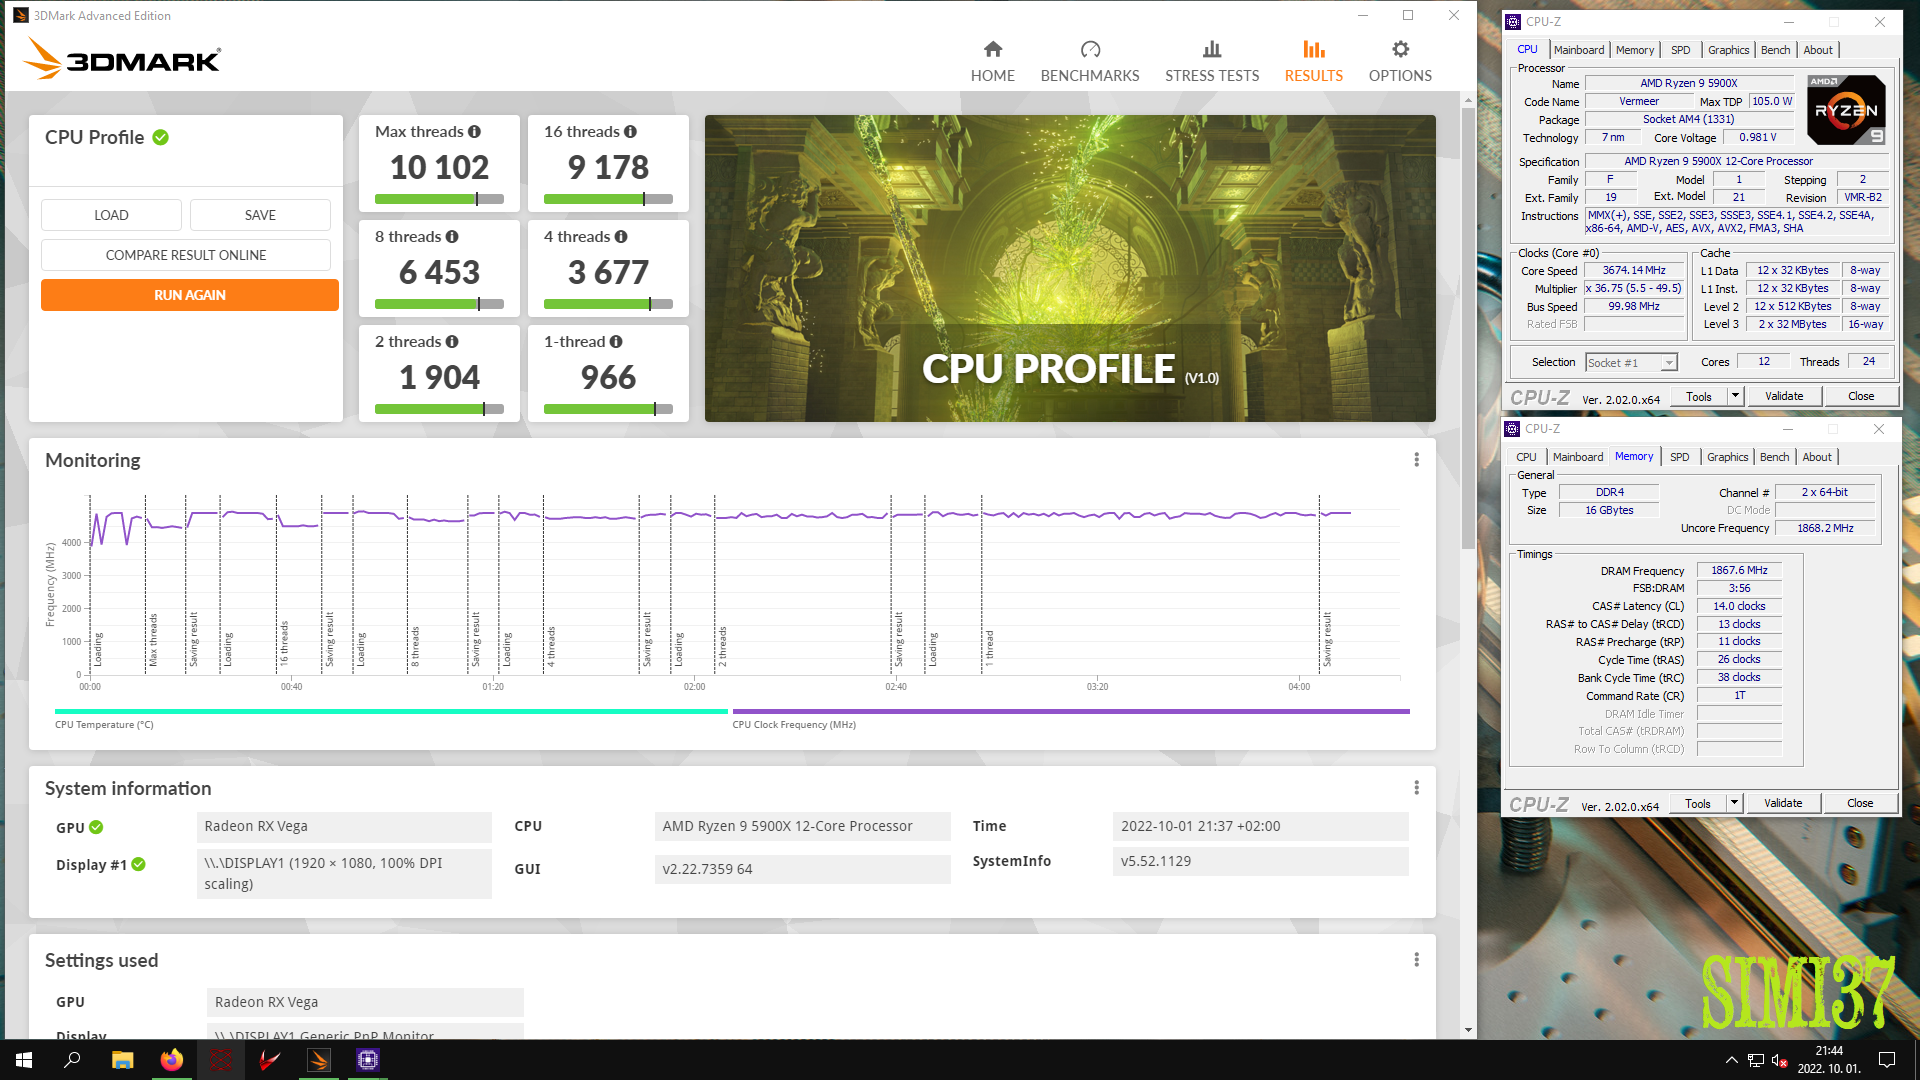
Task: Click LOAD button
Action: coord(111,215)
